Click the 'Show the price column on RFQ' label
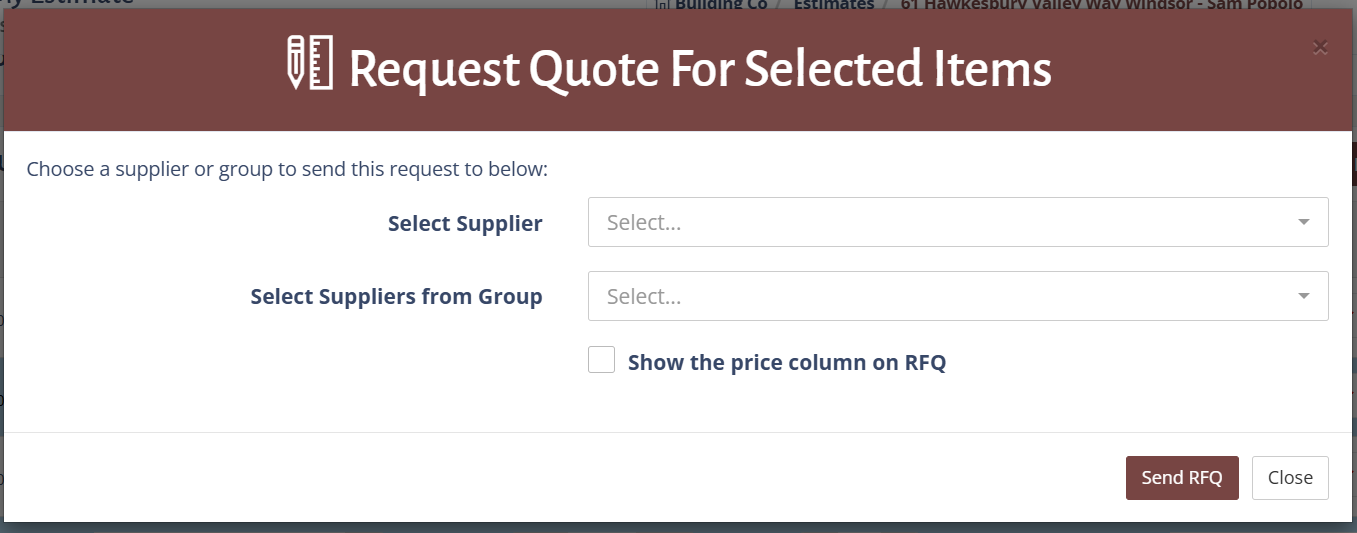Image resolution: width=1357 pixels, height=533 pixels. pos(786,362)
